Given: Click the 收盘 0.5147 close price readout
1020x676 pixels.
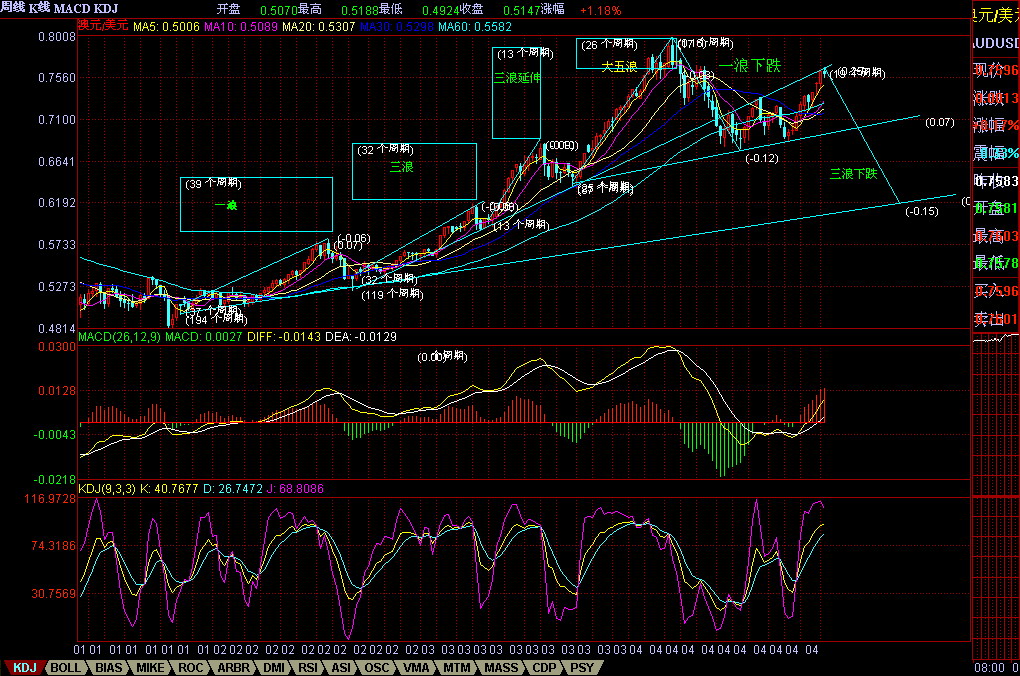Looking at the screenshot, I should point(500,10).
